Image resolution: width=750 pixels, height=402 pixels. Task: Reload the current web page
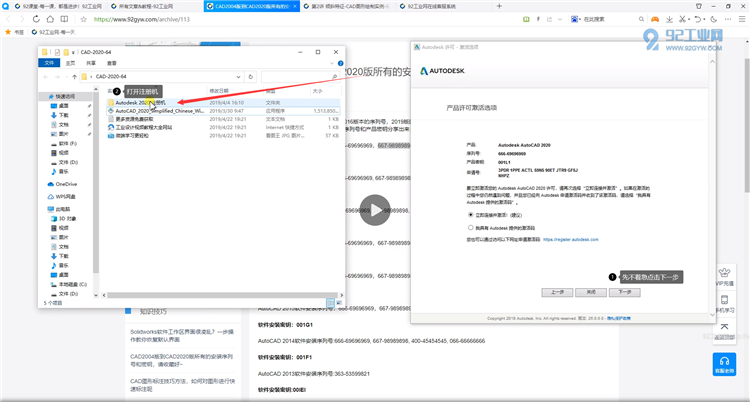(x=36, y=19)
